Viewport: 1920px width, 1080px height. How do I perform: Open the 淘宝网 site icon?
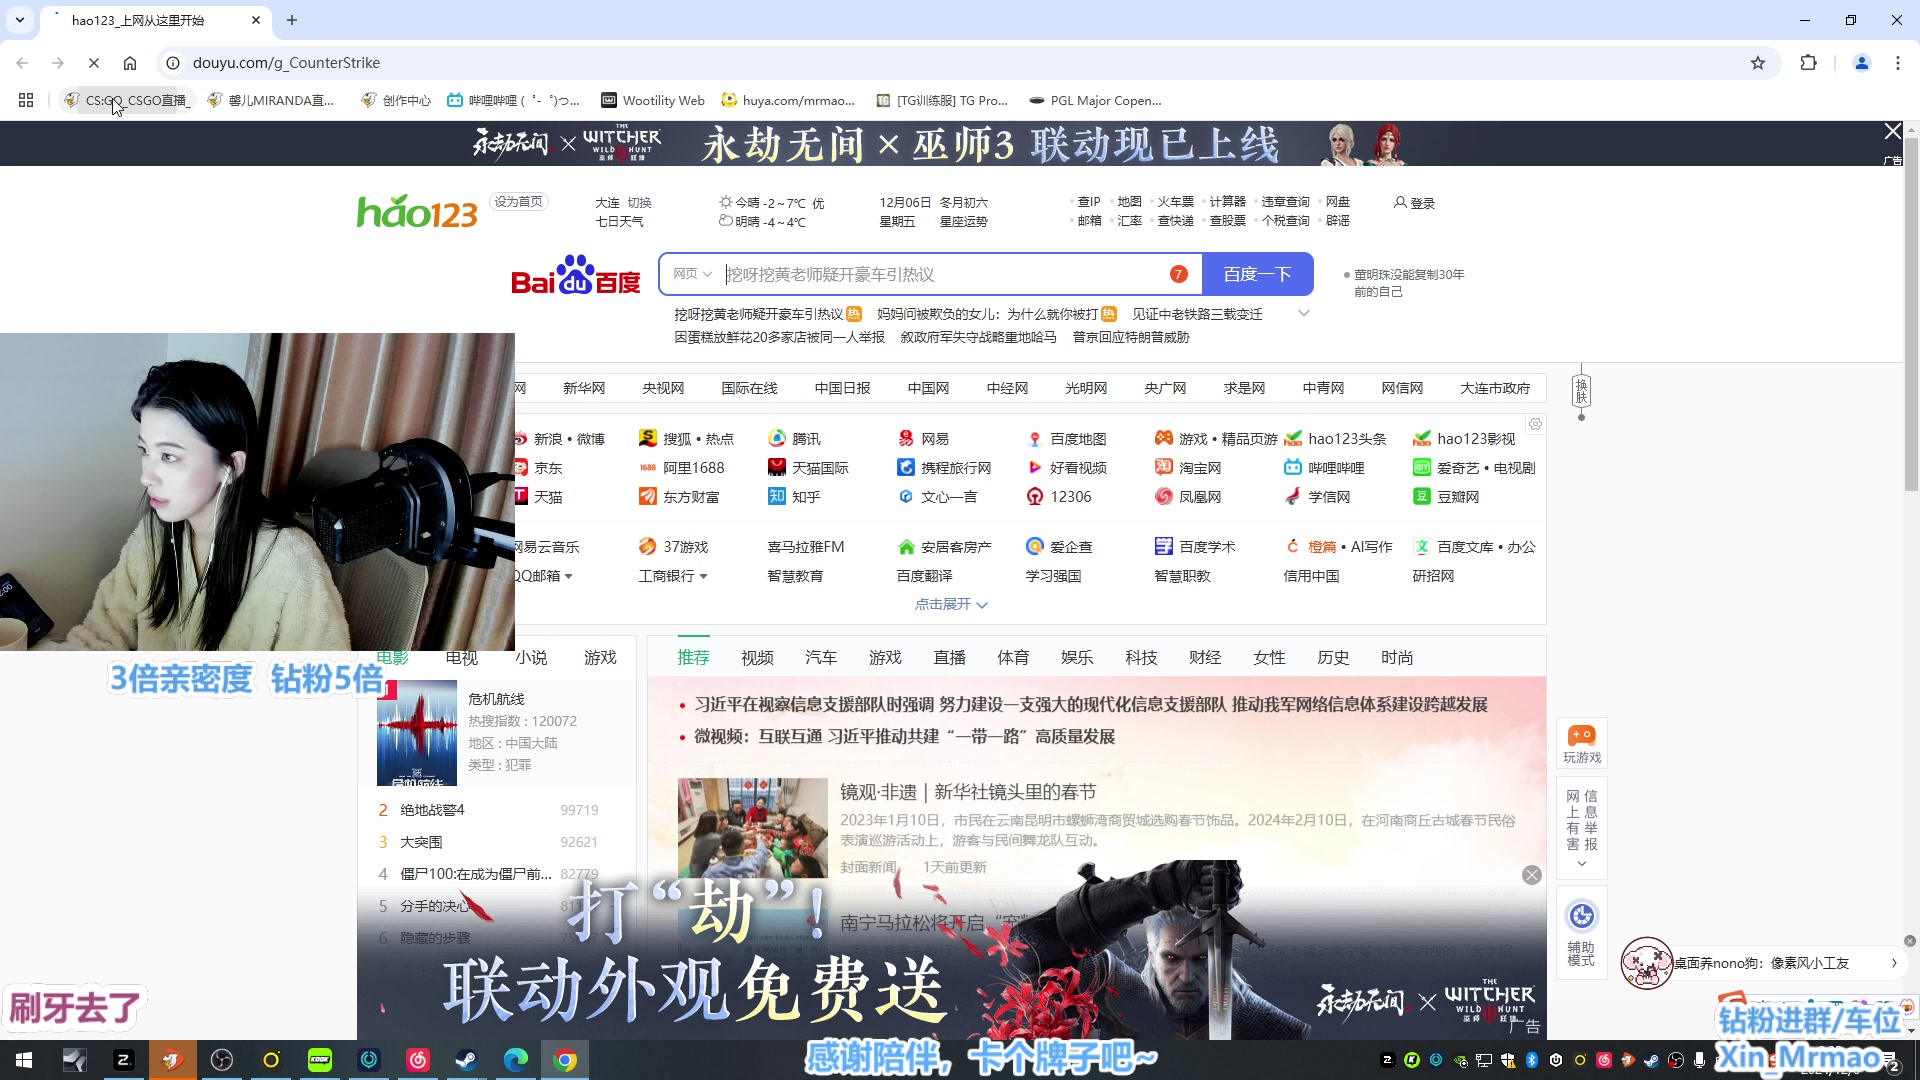(1164, 467)
